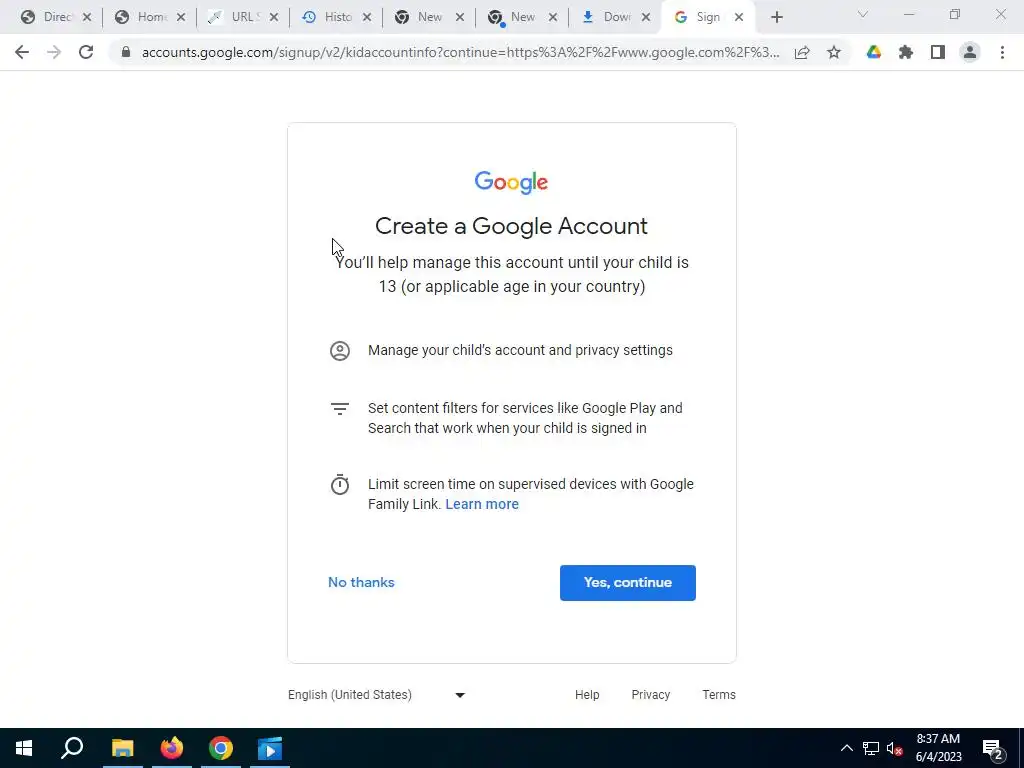This screenshot has width=1024, height=768.
Task: Close the Direc tab
Action: [x=87, y=18]
